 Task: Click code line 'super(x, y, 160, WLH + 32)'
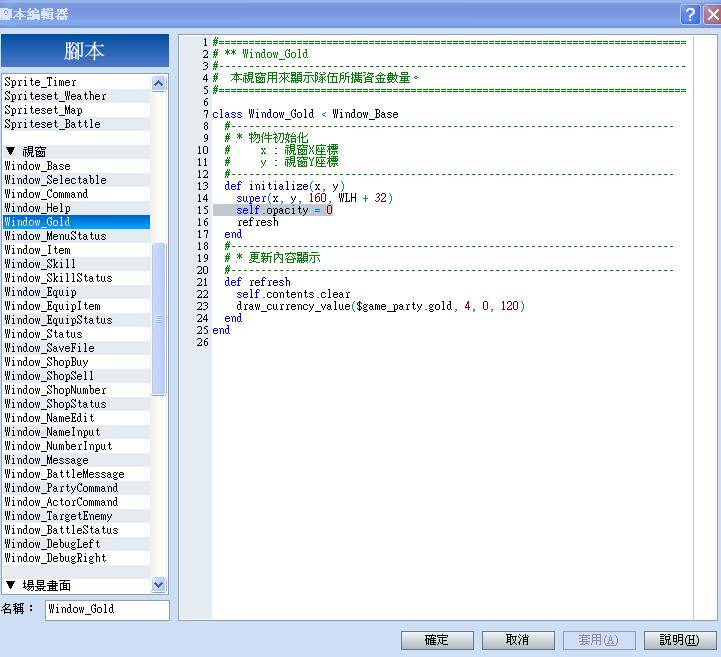(315, 198)
